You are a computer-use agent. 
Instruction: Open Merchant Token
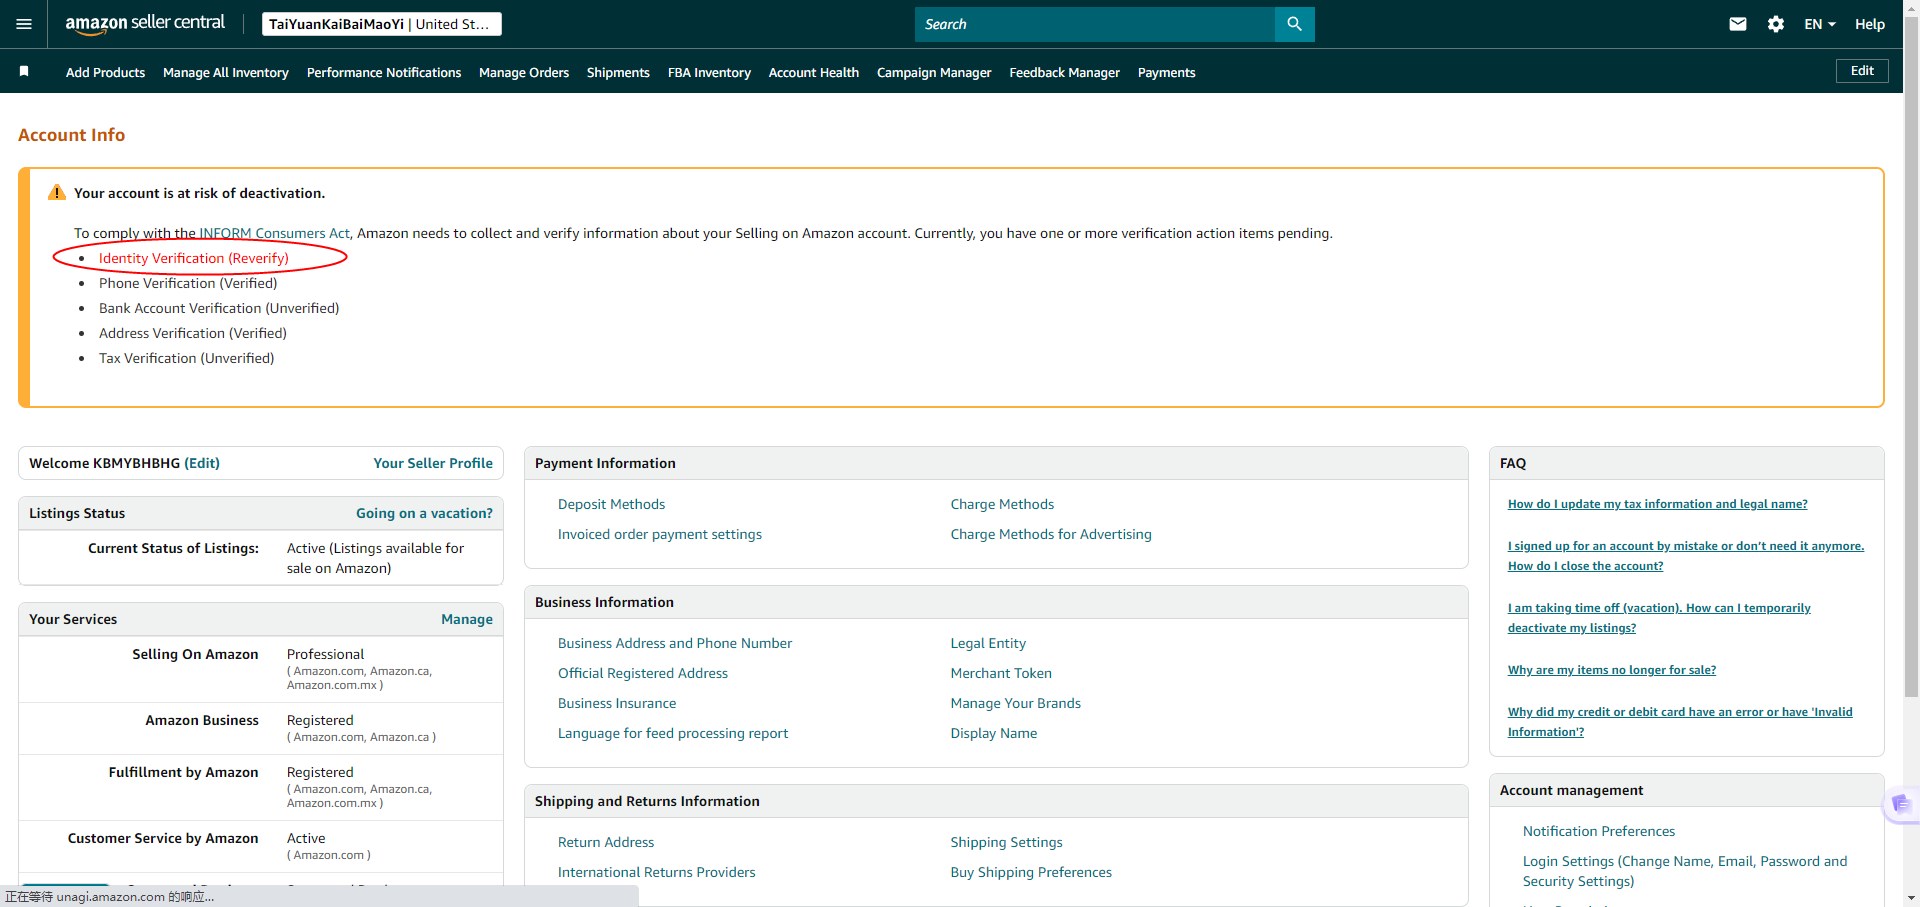[x=1001, y=673]
